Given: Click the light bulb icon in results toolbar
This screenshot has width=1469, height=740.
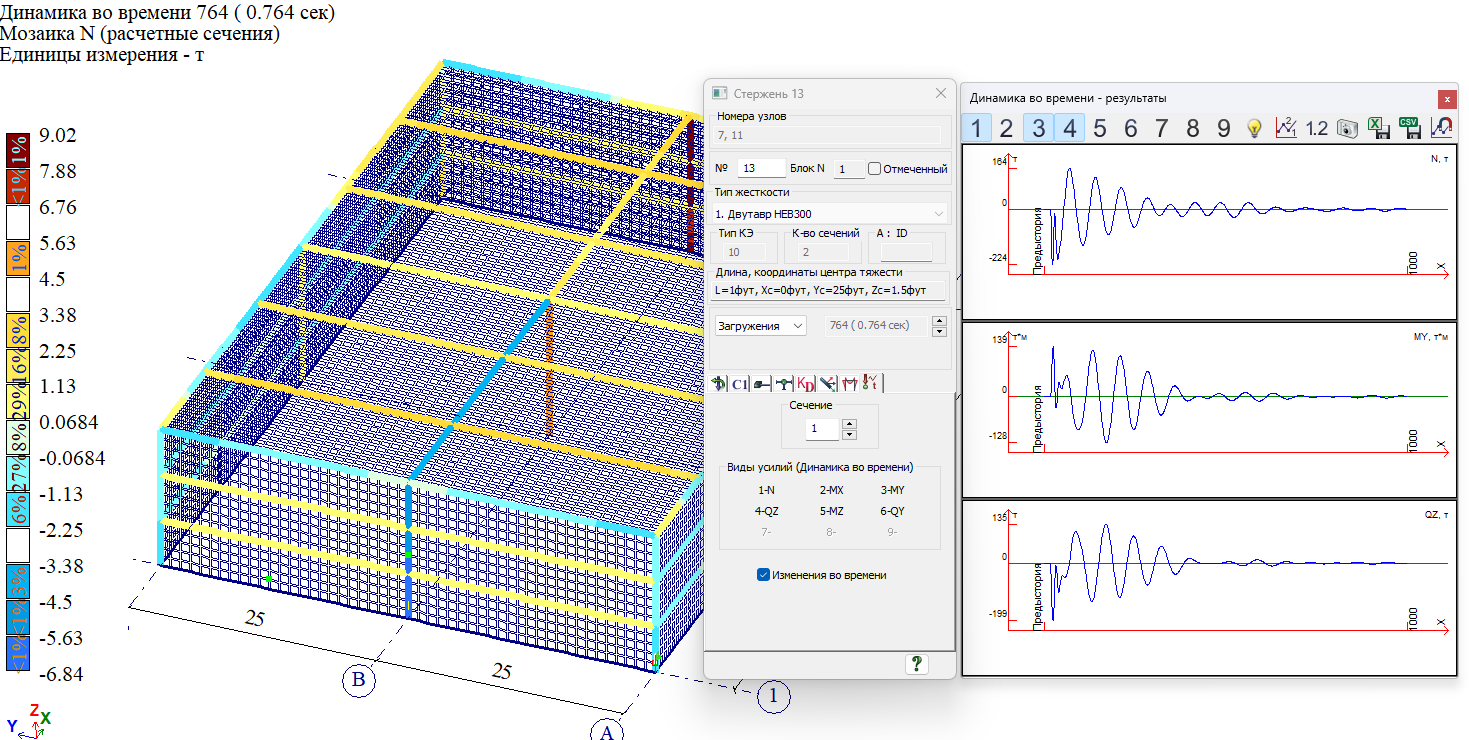Looking at the screenshot, I should click(x=1254, y=128).
